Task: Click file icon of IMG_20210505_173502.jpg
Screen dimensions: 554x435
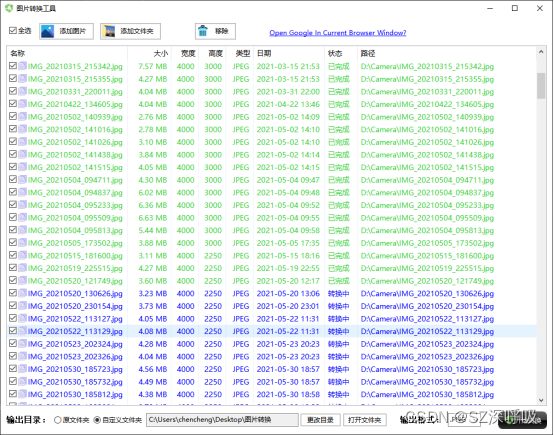Action: pyautogui.click(x=23, y=243)
